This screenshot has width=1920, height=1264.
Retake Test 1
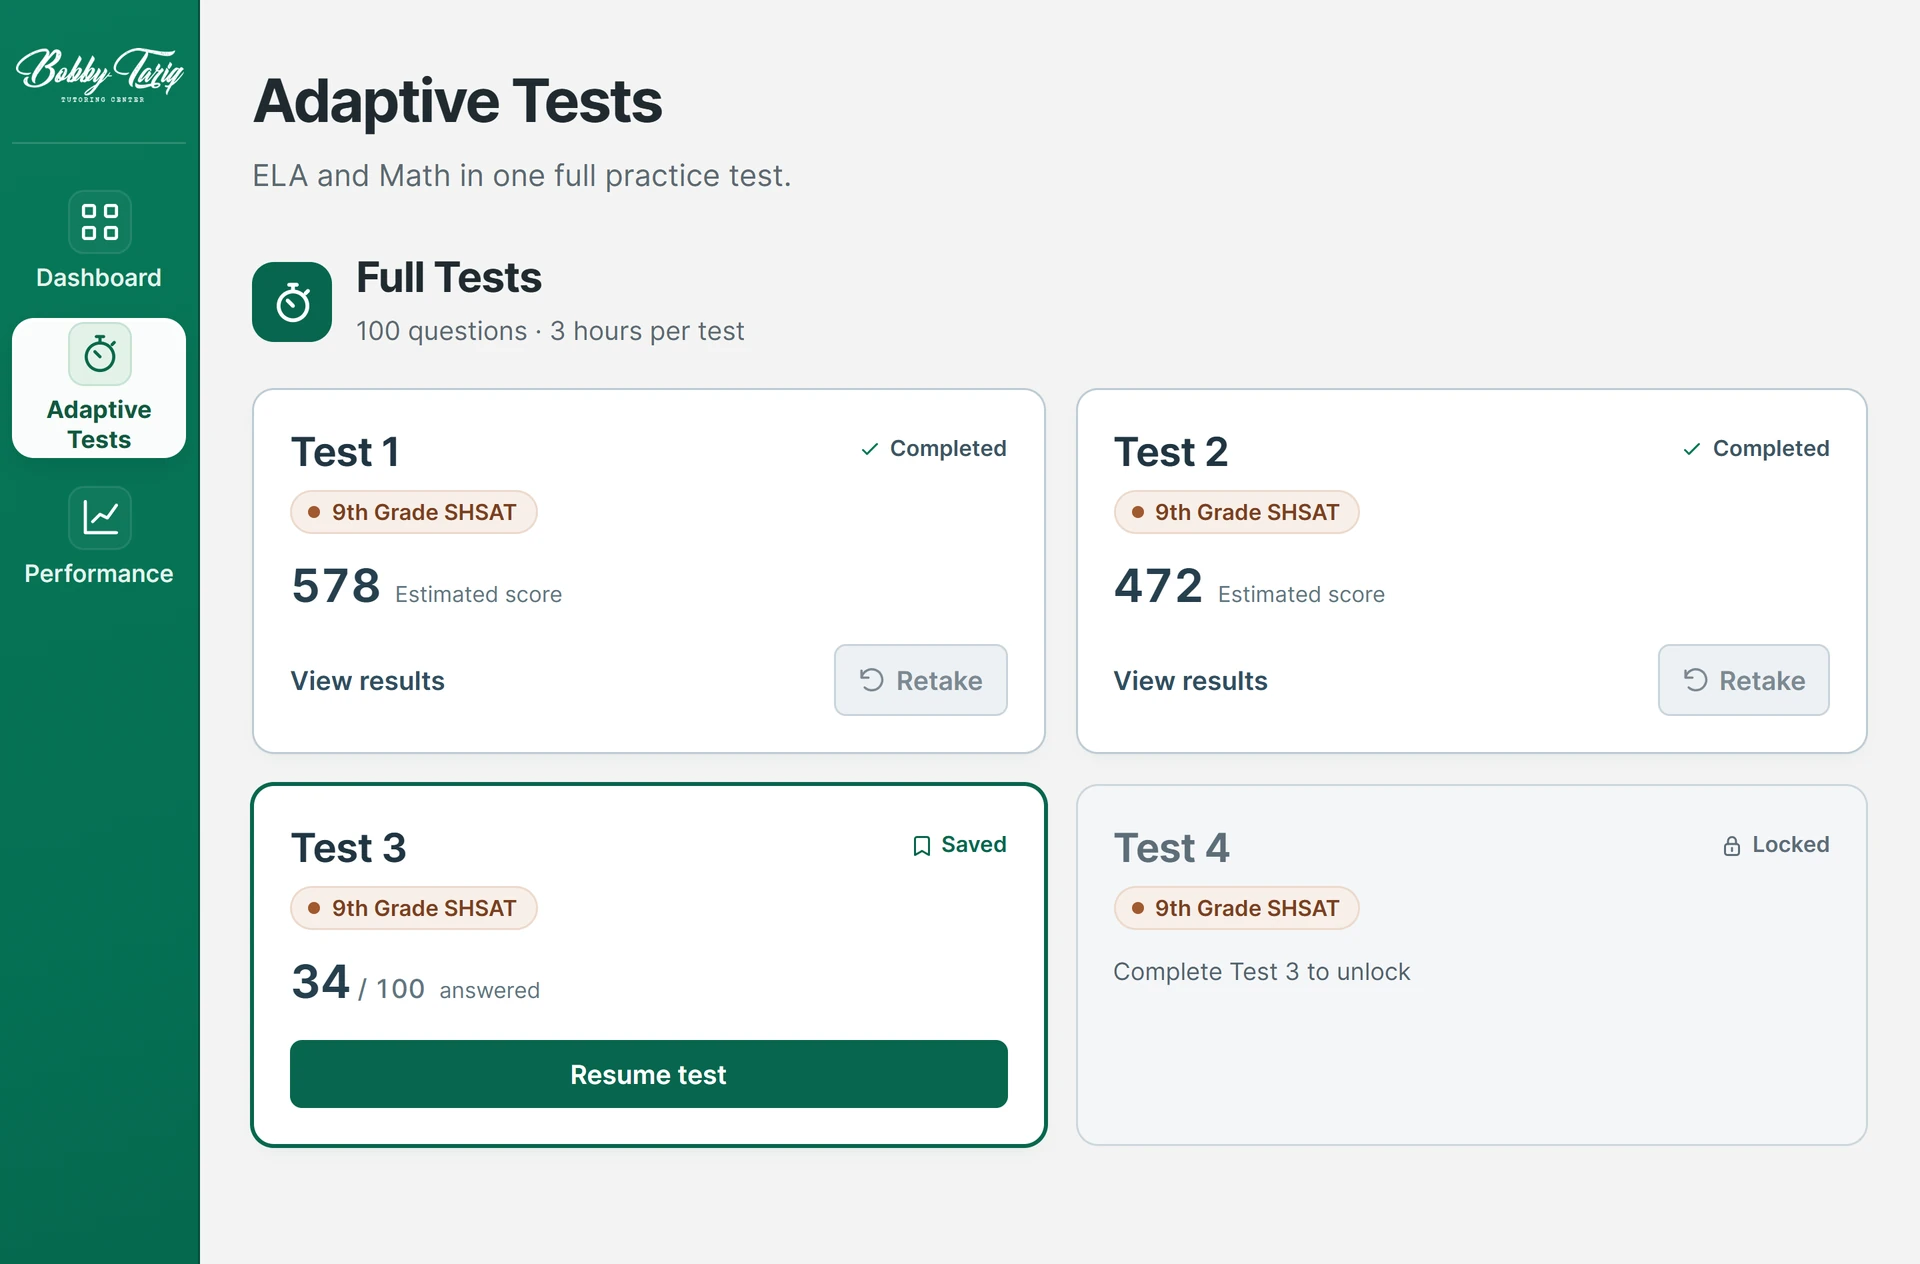tap(921, 680)
